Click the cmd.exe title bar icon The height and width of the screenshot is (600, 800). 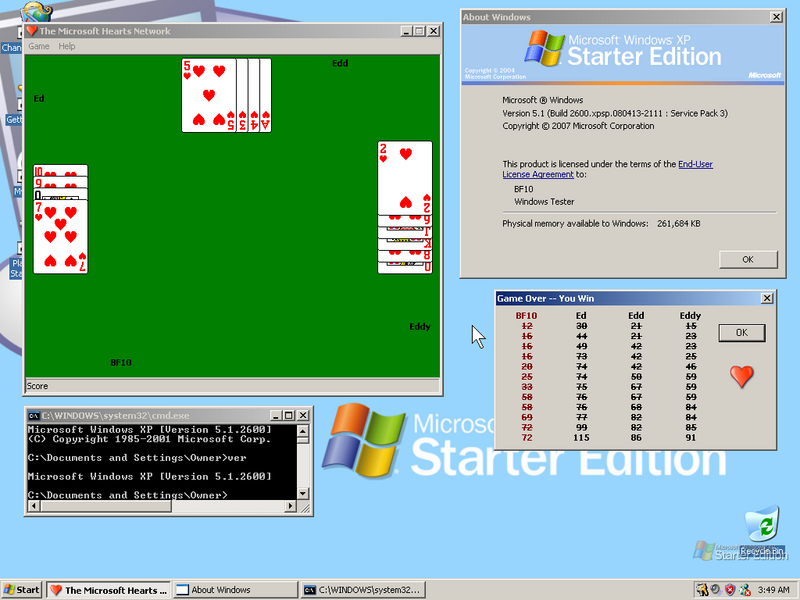point(34,415)
